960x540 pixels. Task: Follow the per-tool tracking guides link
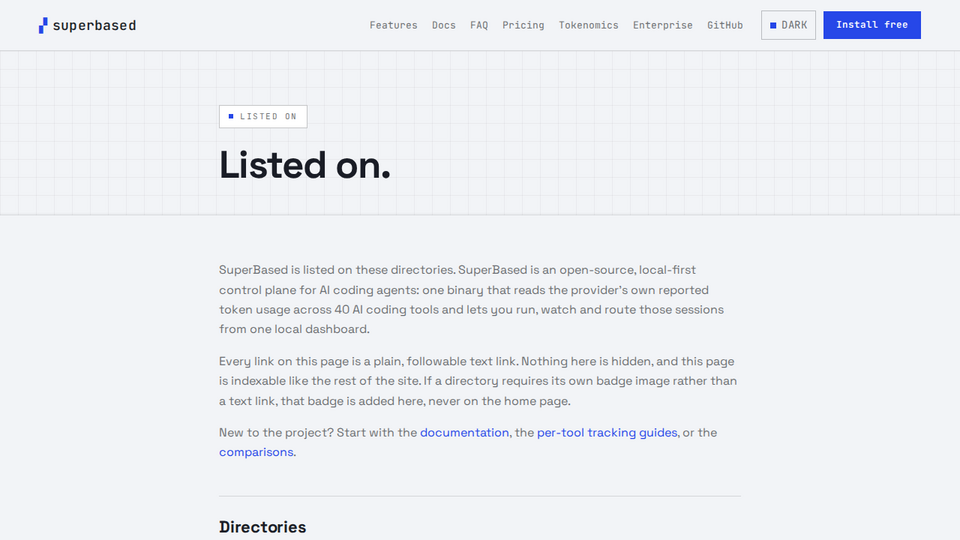pyautogui.click(x=607, y=432)
